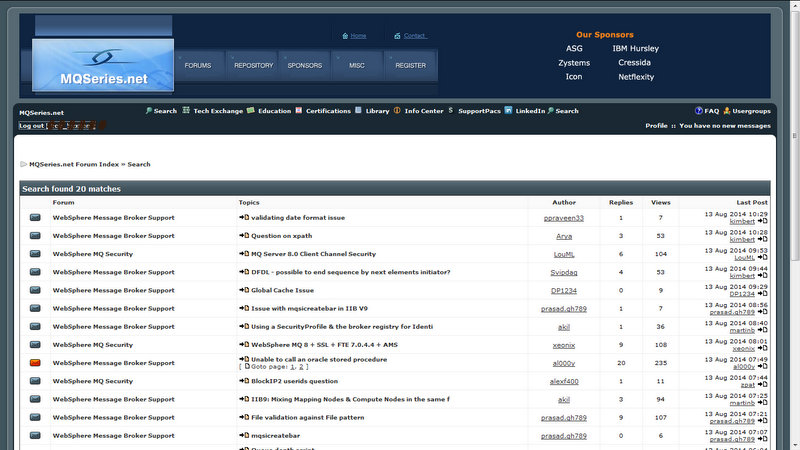
Task: Open Certifications menu link
Action: [x=328, y=111]
